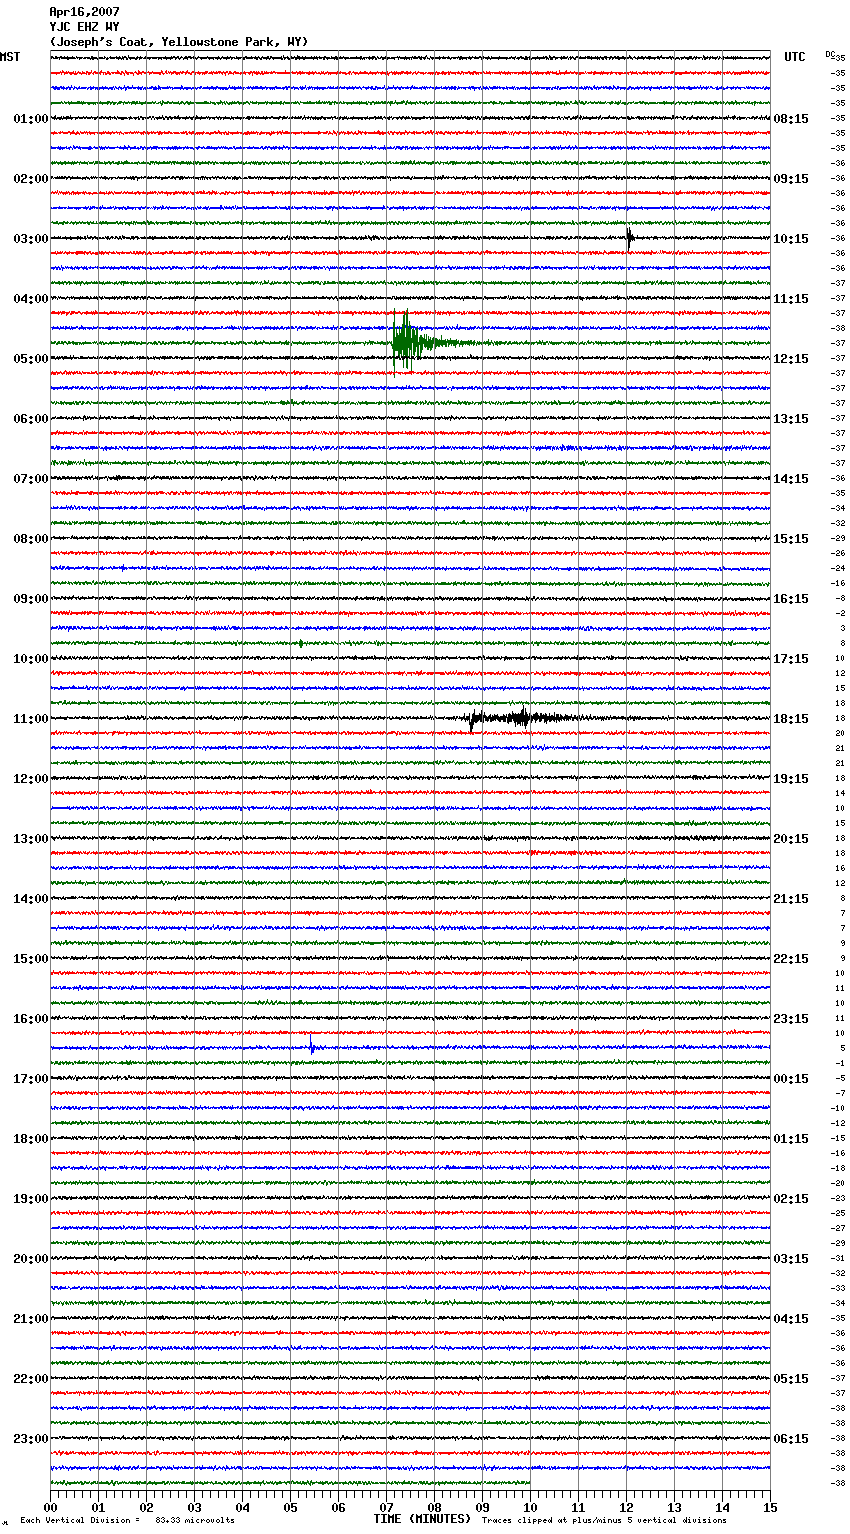Click the '20:15' UTC time label
Screen dimensions: 850x1534
791,839
